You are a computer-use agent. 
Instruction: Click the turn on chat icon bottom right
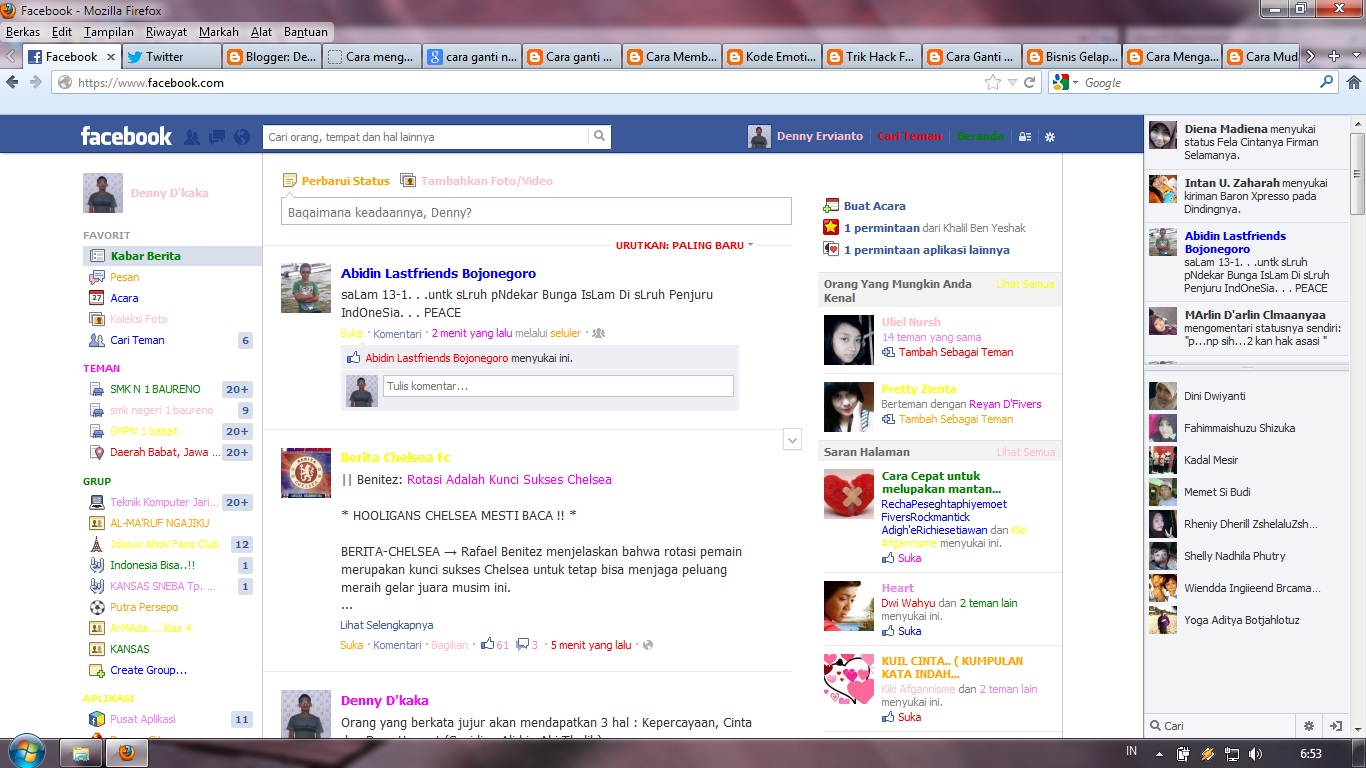[x=1337, y=725]
